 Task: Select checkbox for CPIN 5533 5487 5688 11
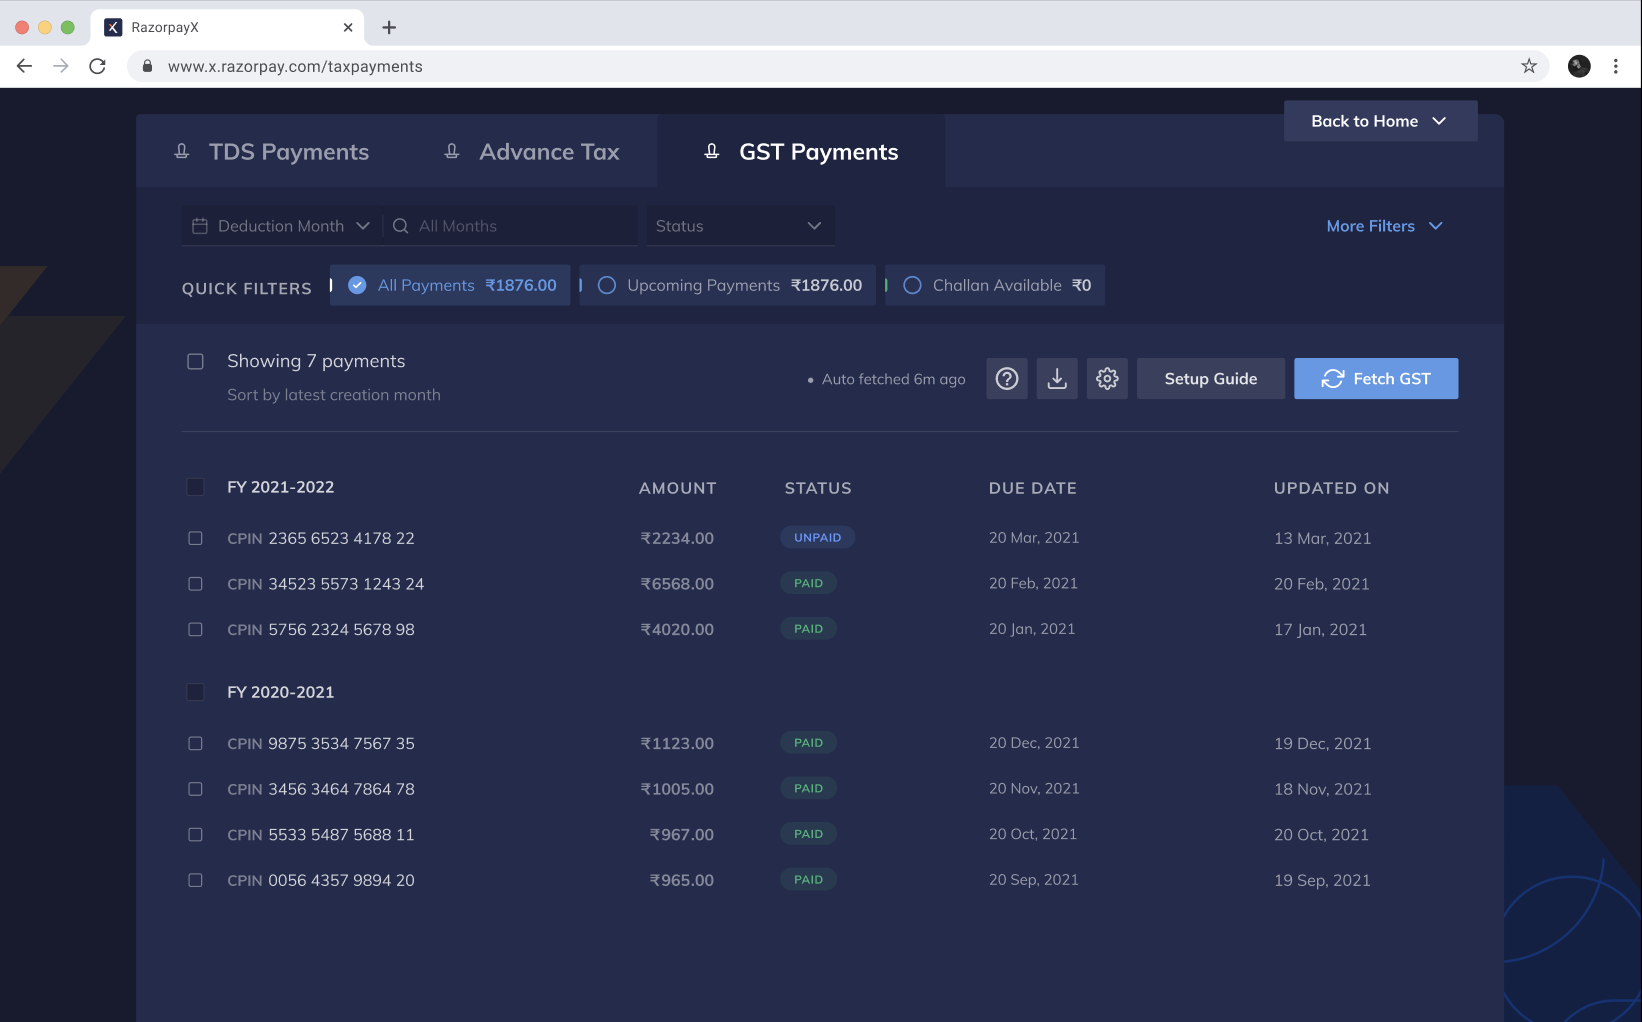pyautogui.click(x=195, y=835)
